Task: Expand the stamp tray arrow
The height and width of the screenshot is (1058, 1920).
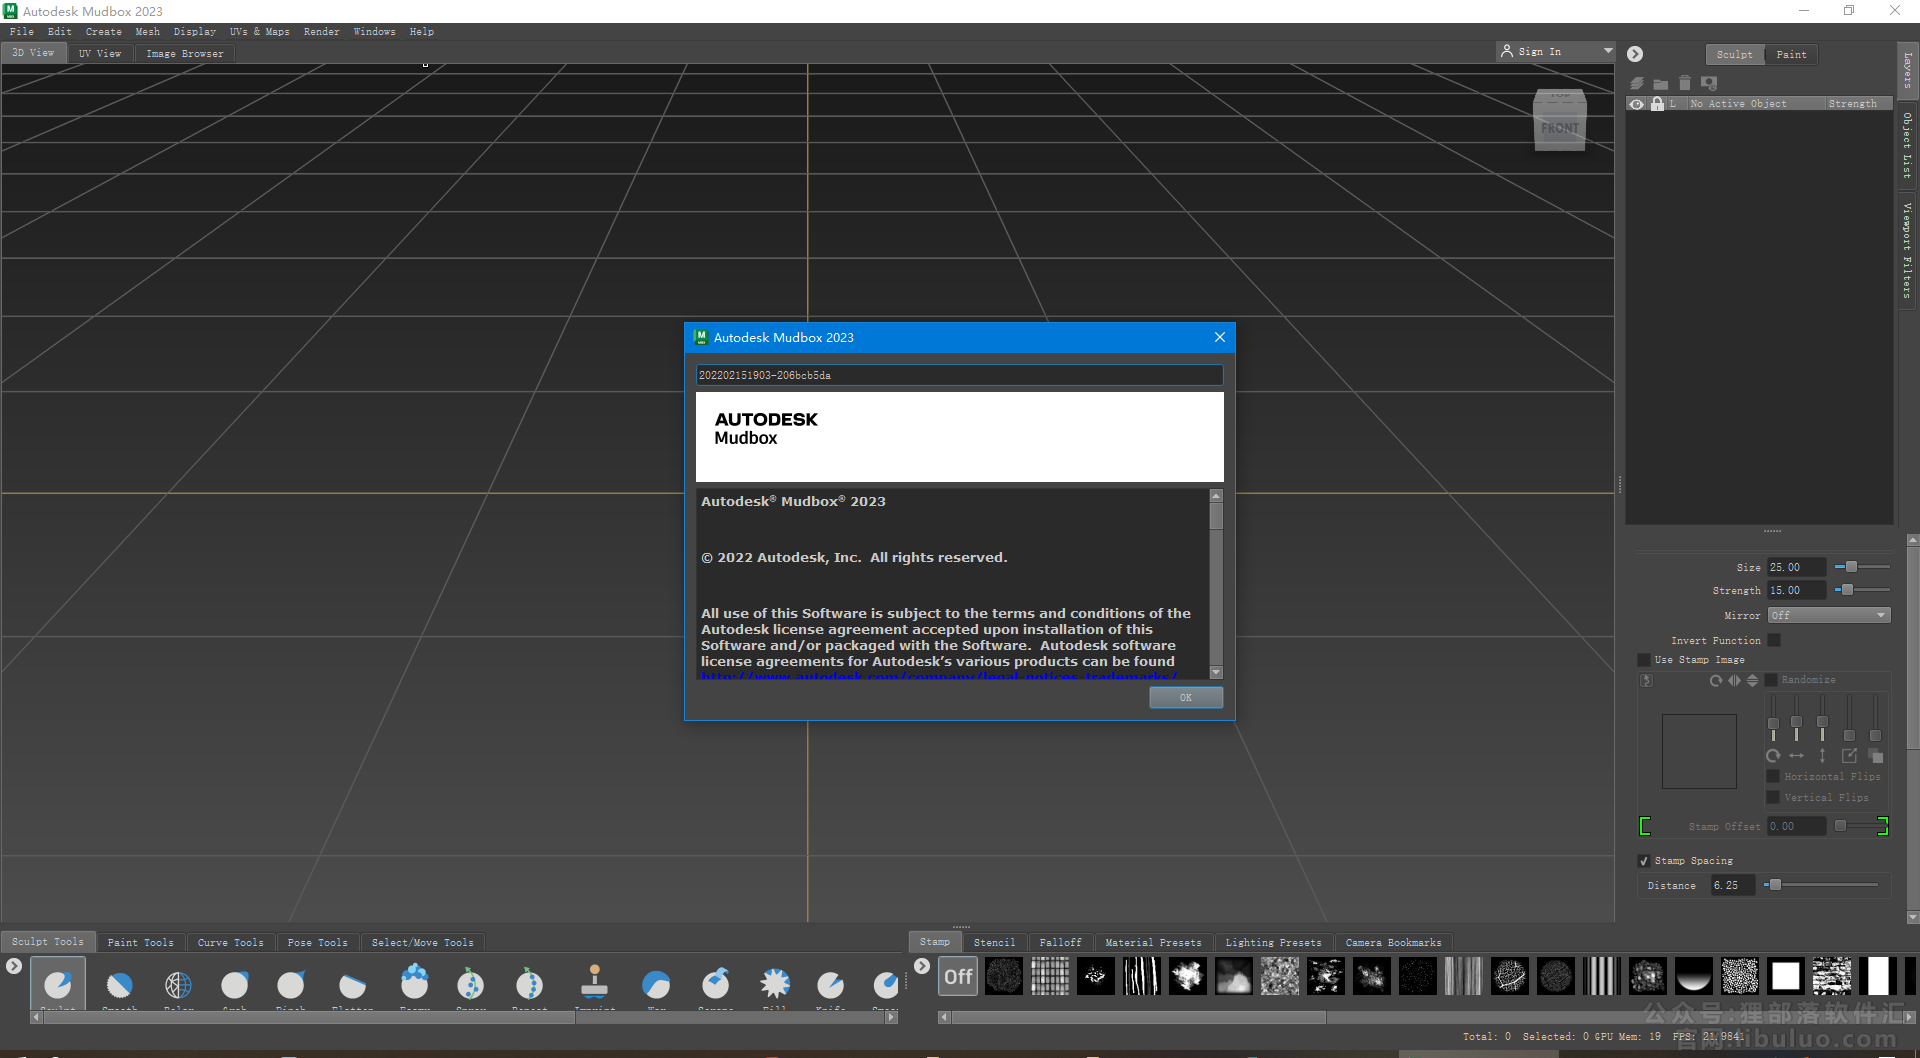Action: (x=922, y=966)
